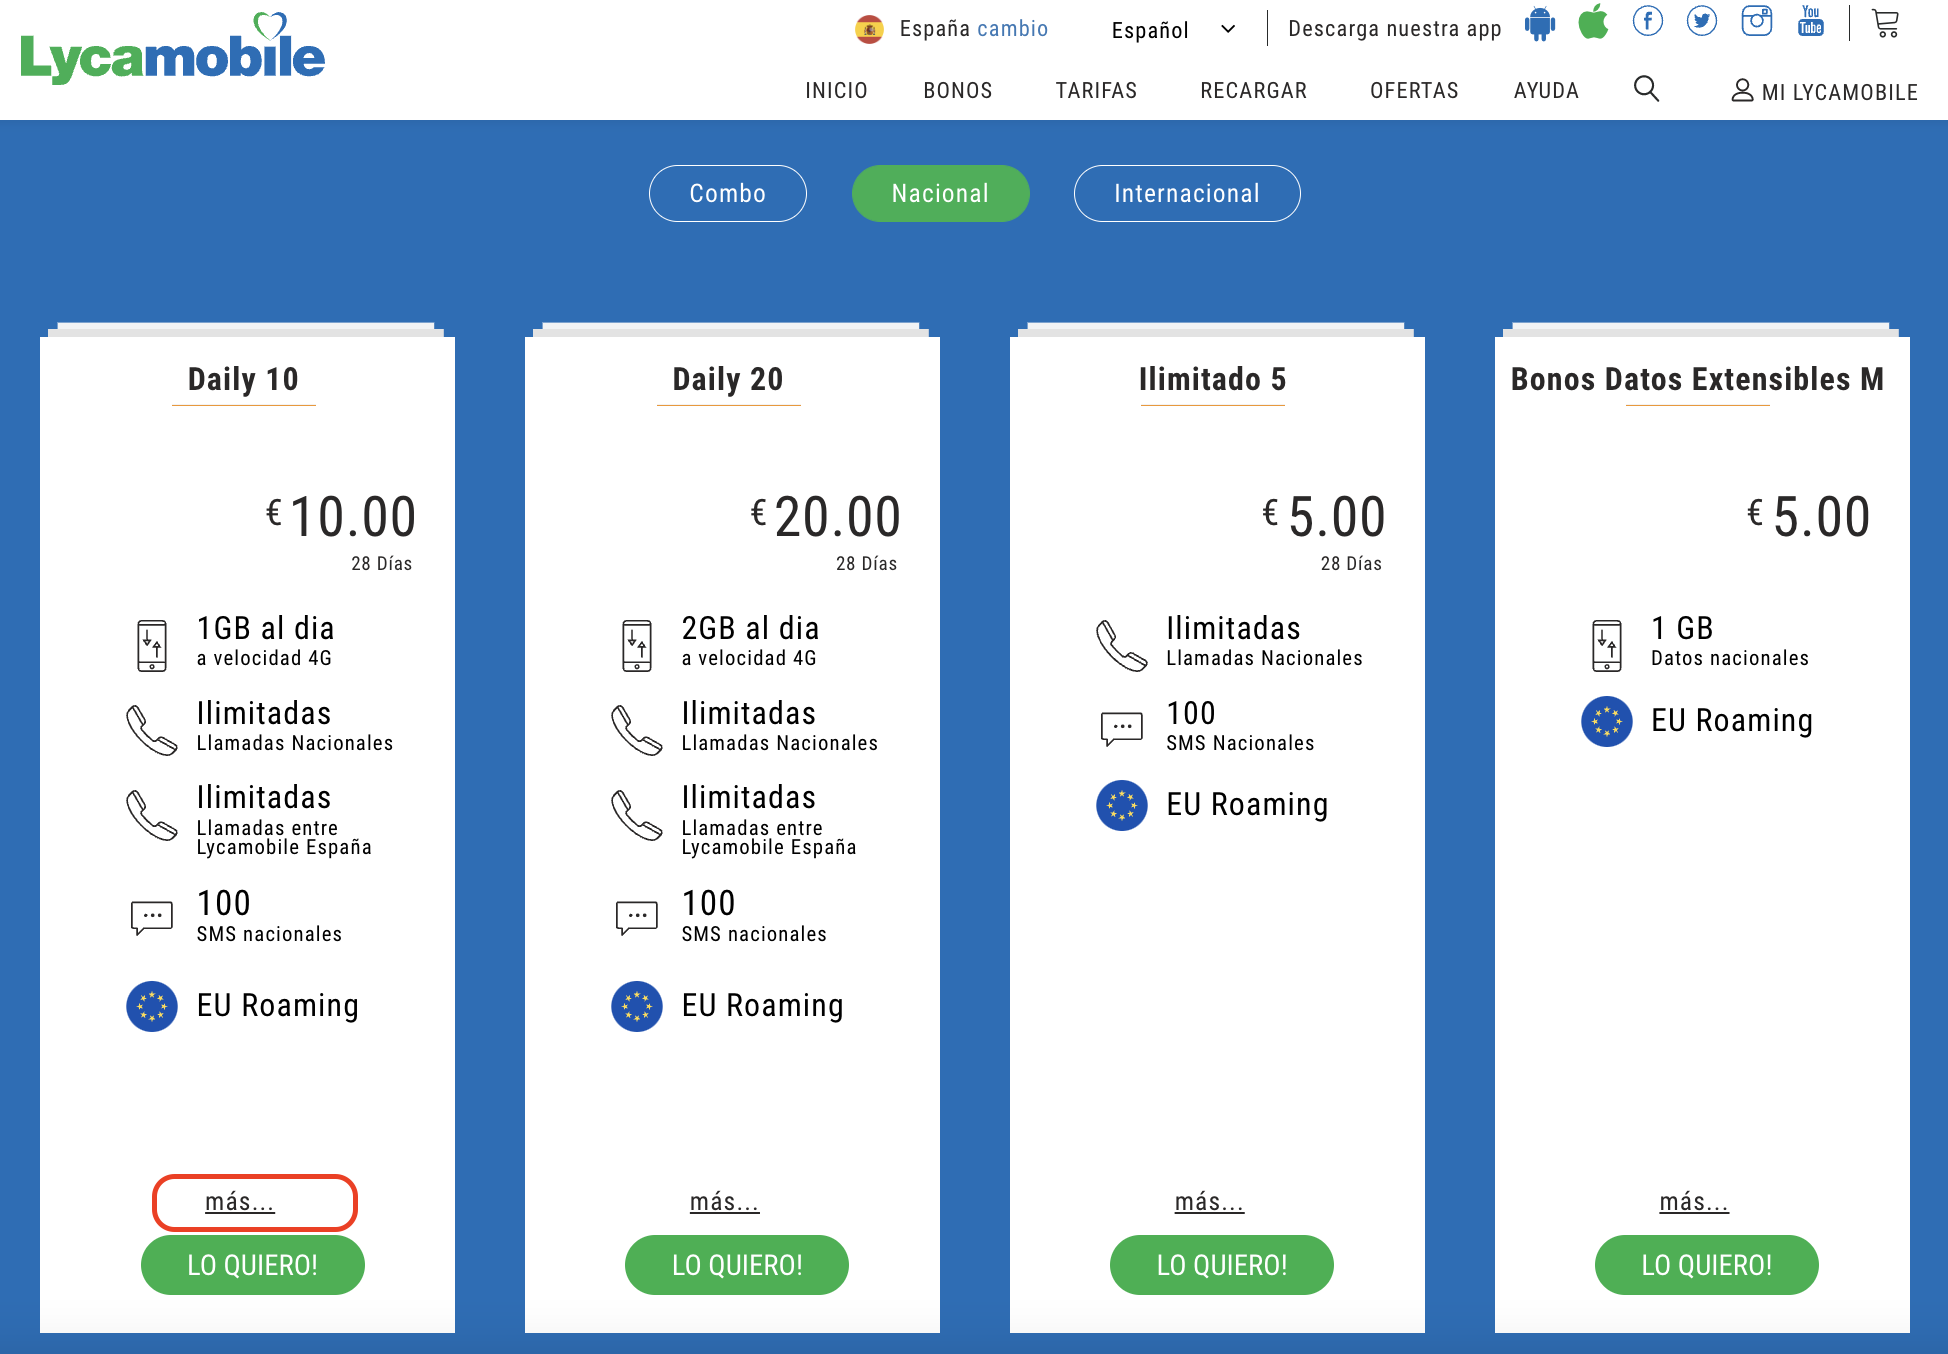Click the Lycamobile logo
This screenshot has height=1354, width=1948.
(172, 48)
